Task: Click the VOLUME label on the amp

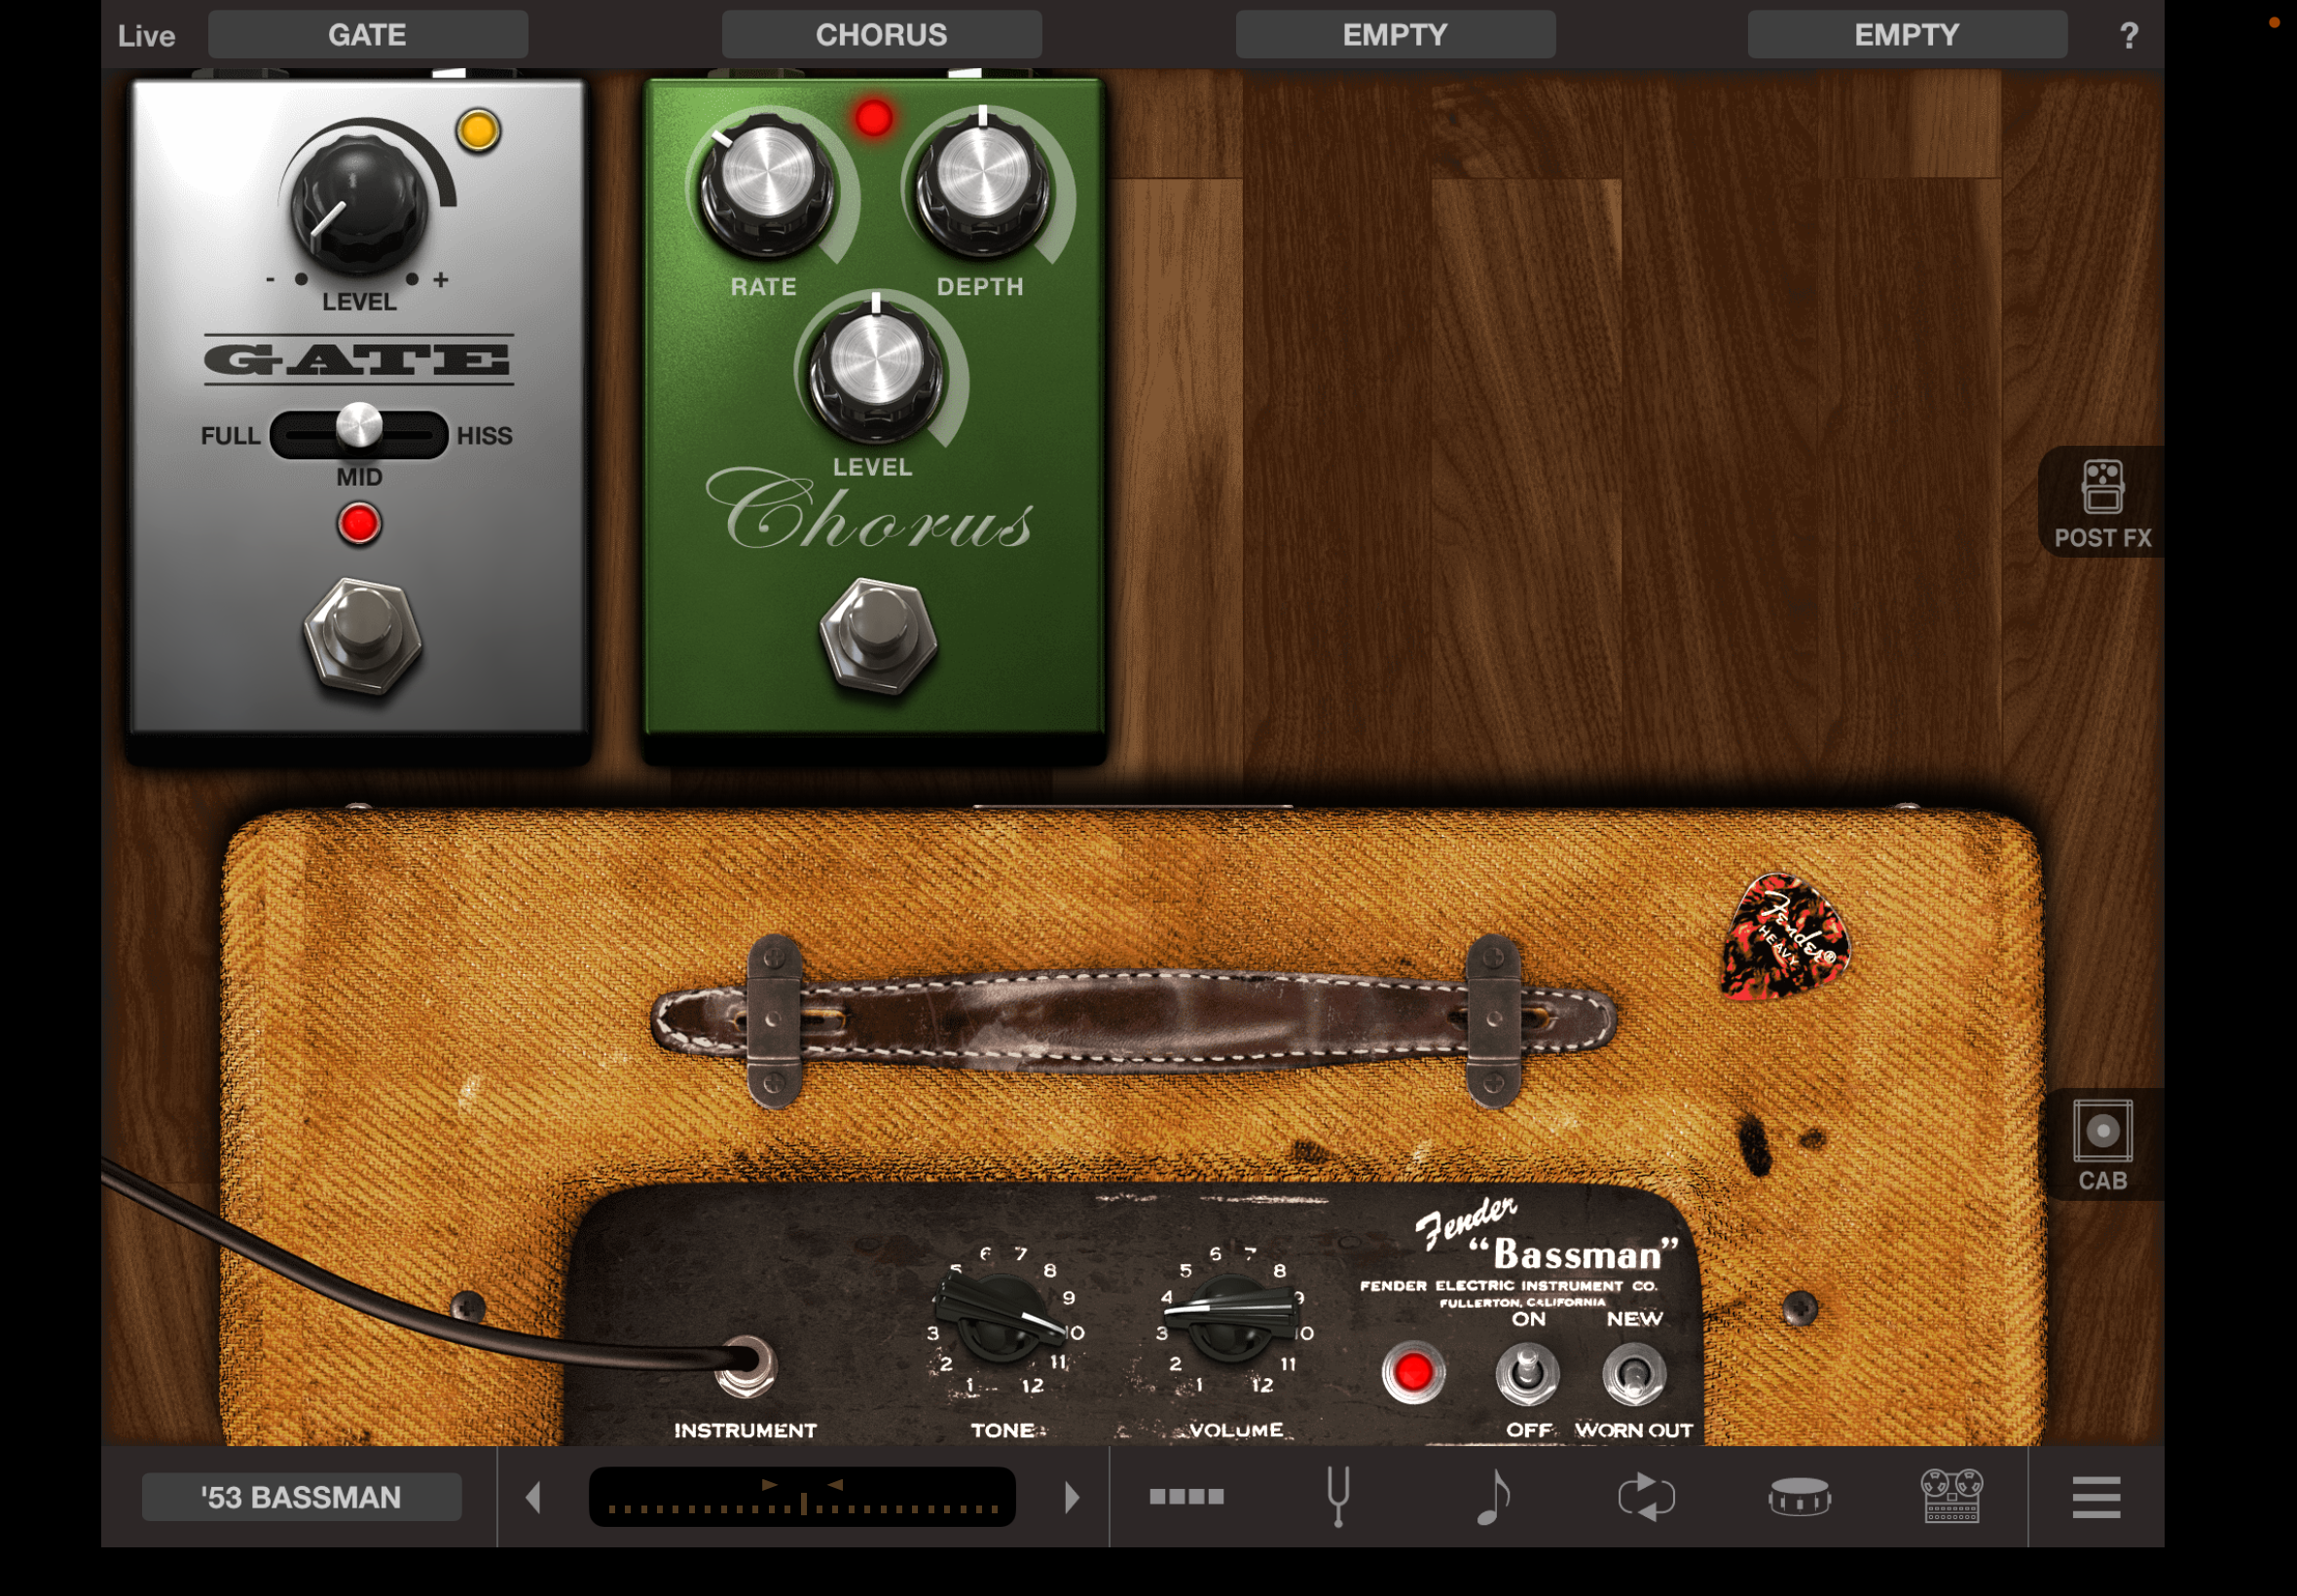Action: [x=1236, y=1430]
